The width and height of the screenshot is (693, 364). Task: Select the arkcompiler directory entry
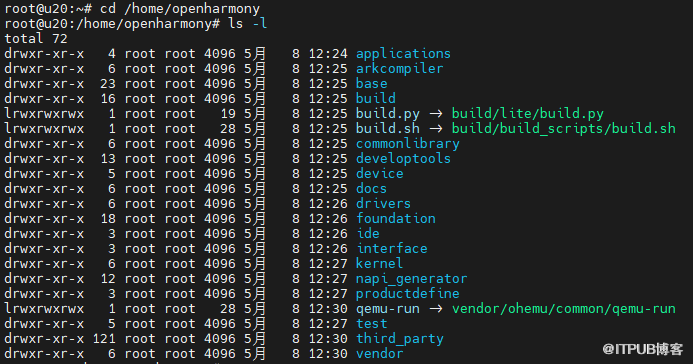pos(399,69)
